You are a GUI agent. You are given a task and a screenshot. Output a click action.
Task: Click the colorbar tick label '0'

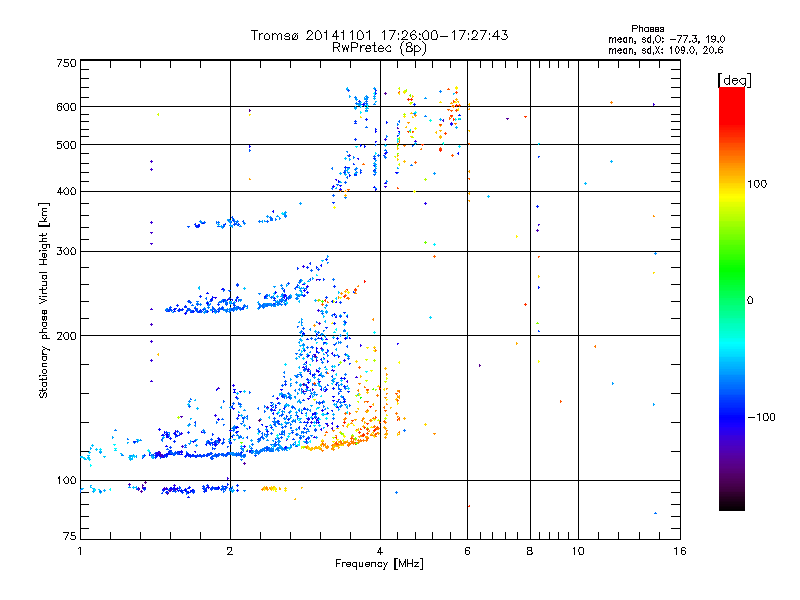click(x=750, y=301)
